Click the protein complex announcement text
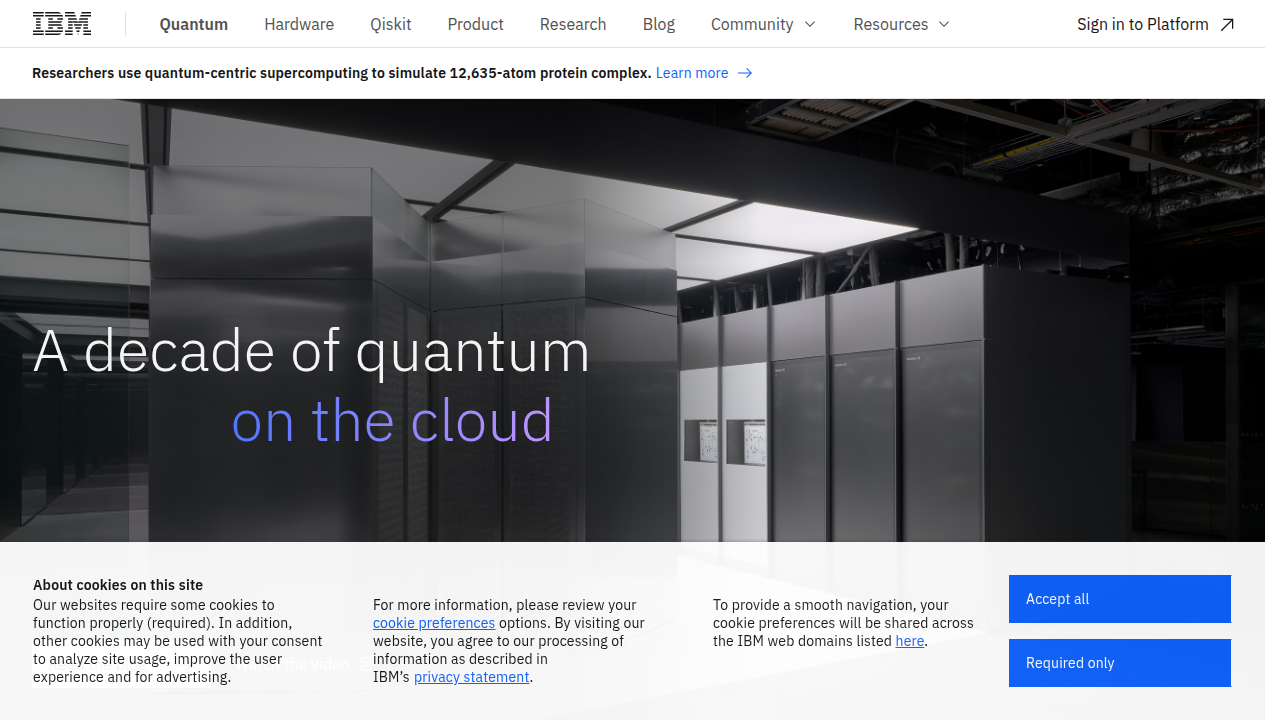Screen dimensions: 1280x720 [342, 73]
